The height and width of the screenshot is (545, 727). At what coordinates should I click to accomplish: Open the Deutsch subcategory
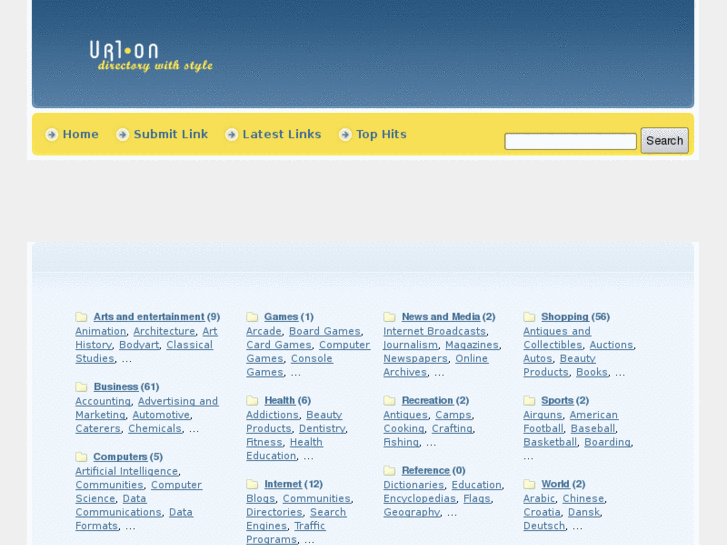[x=544, y=526]
